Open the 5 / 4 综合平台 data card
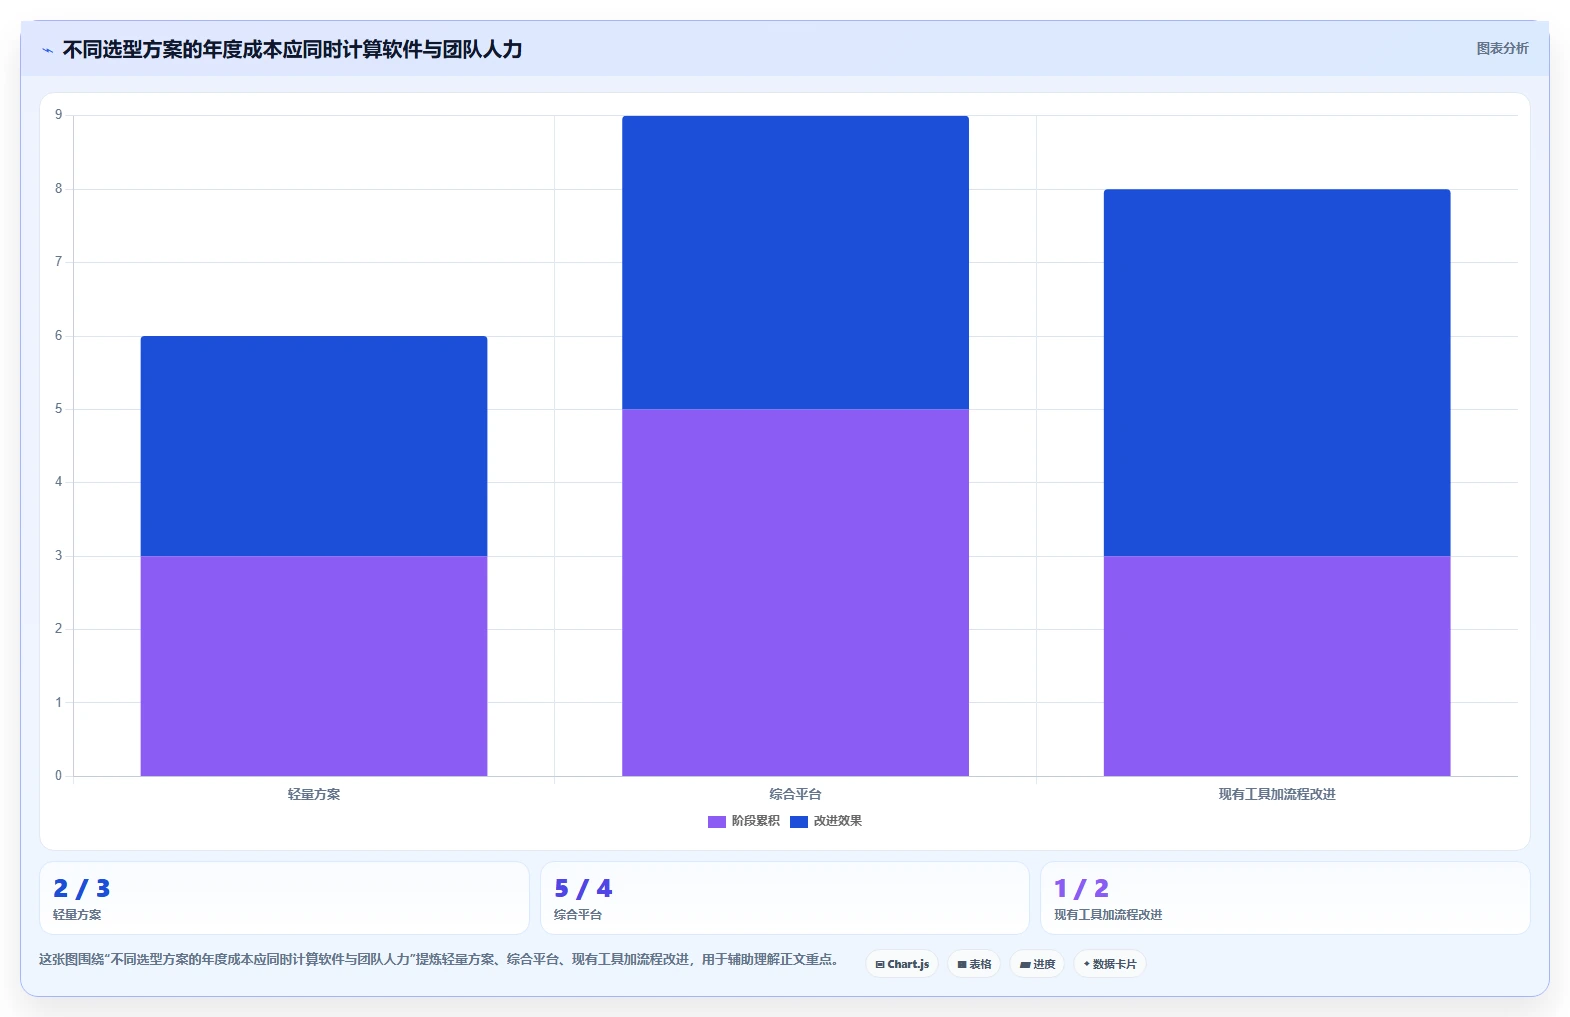Image resolution: width=1570 pixels, height=1017 pixels. [x=785, y=898]
